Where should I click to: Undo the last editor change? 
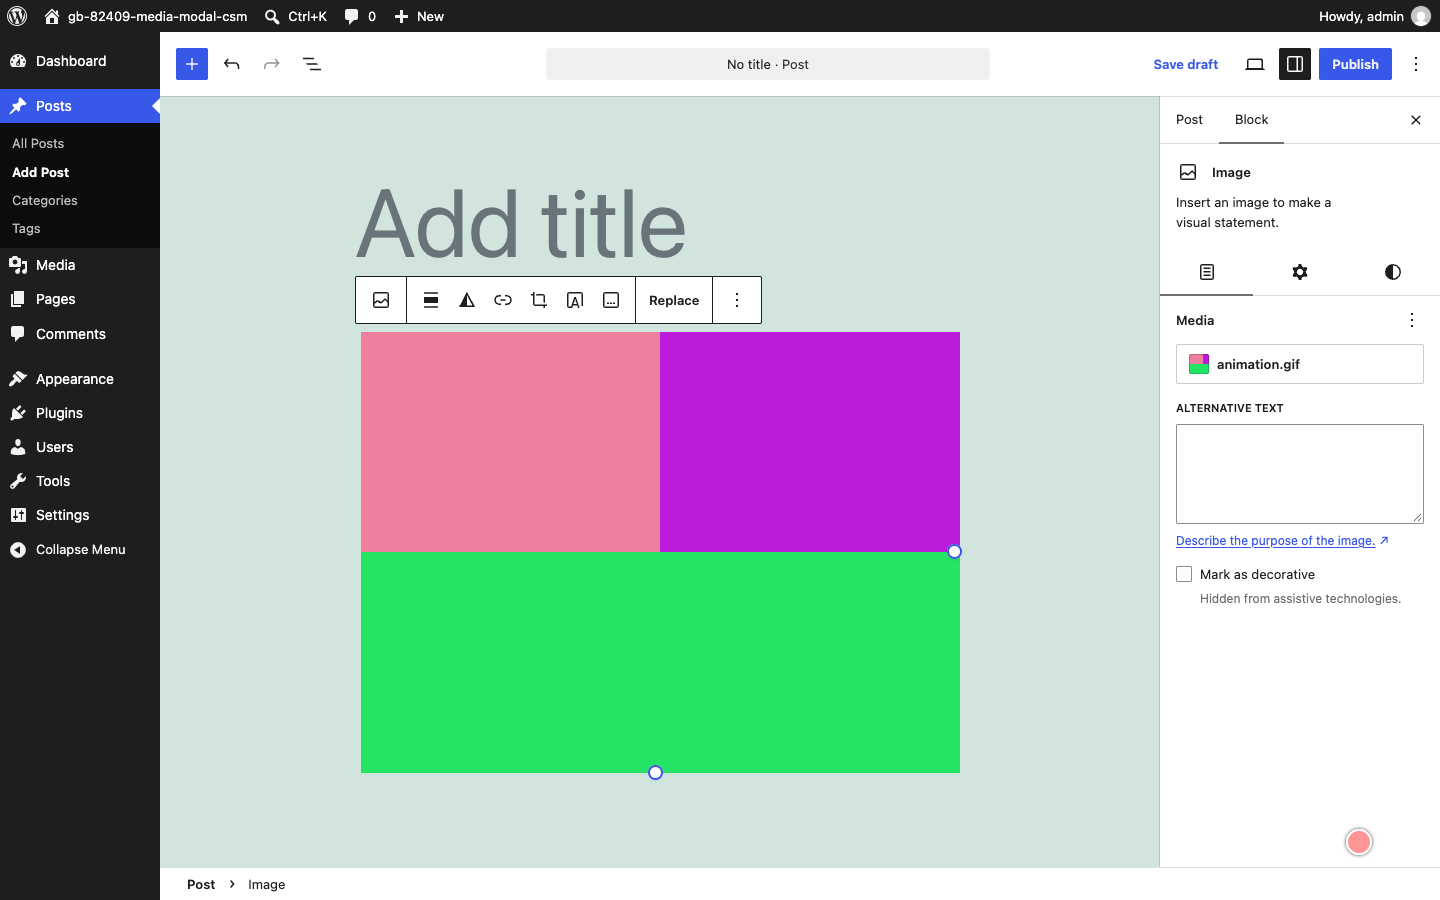(x=232, y=64)
